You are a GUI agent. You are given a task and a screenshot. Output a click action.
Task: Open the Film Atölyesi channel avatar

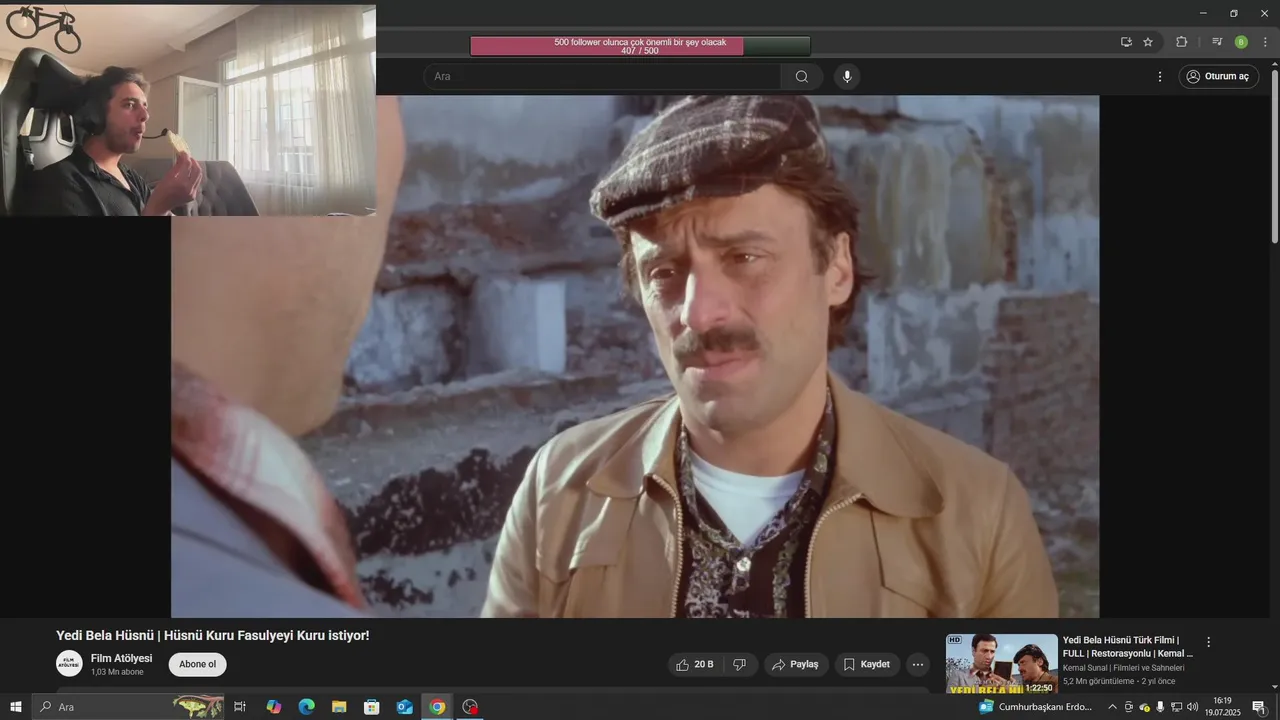pyautogui.click(x=69, y=664)
